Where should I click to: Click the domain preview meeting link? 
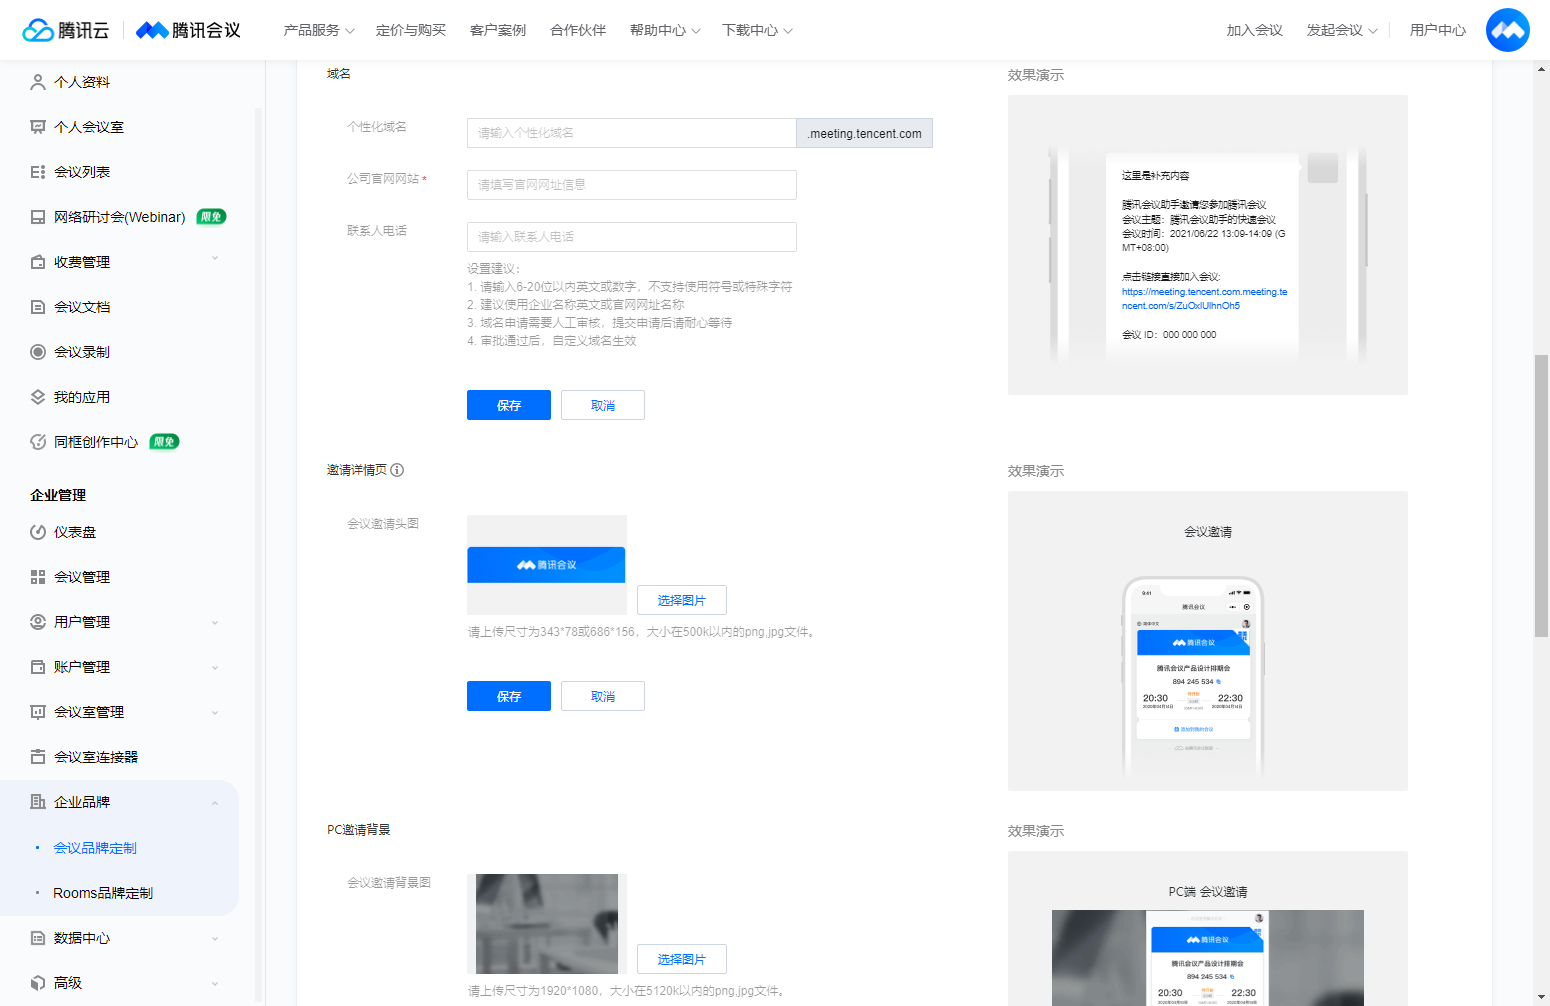tap(1204, 299)
